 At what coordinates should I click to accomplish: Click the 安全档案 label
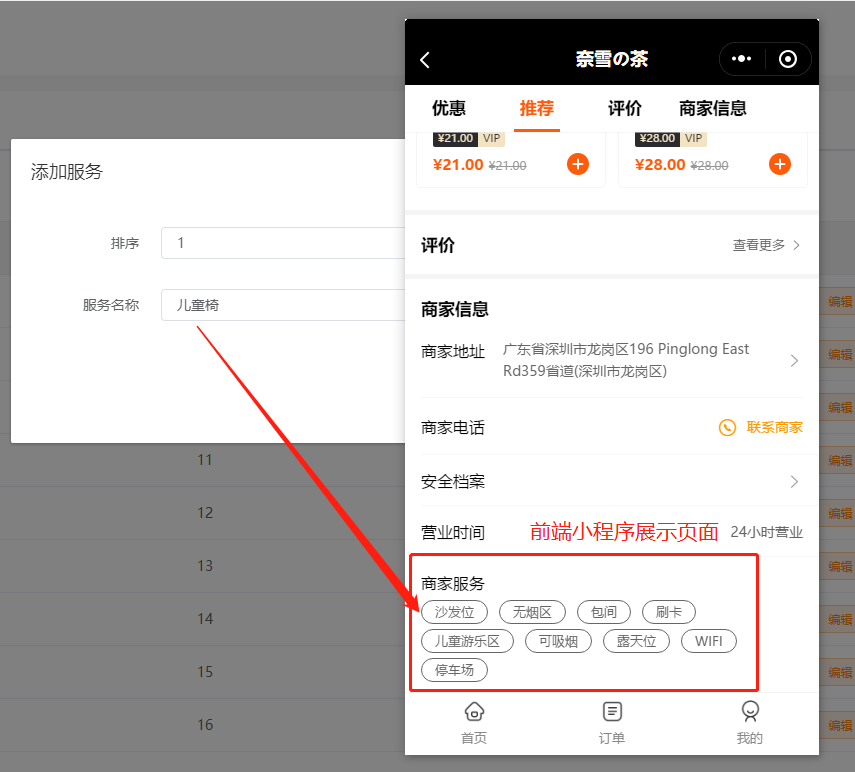453,481
